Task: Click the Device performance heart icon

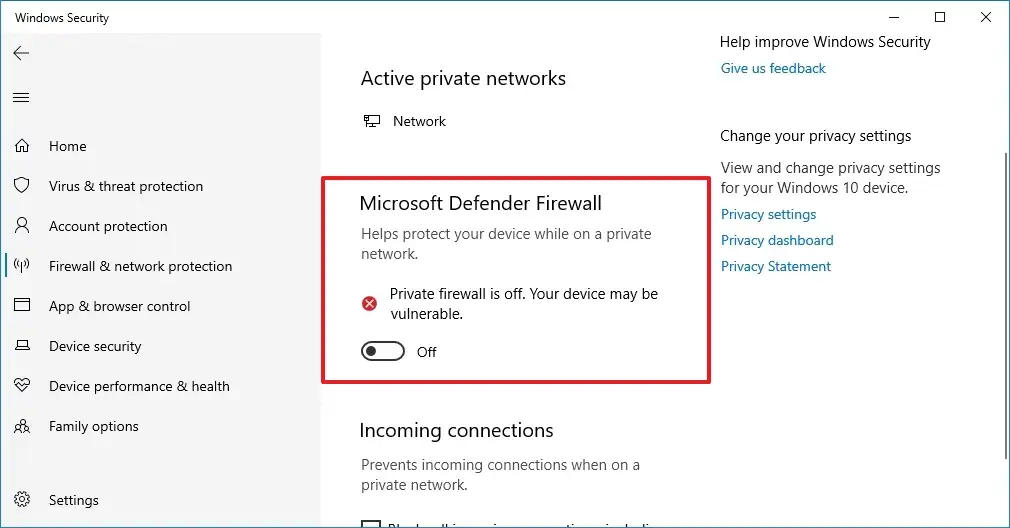Action: coord(22,386)
